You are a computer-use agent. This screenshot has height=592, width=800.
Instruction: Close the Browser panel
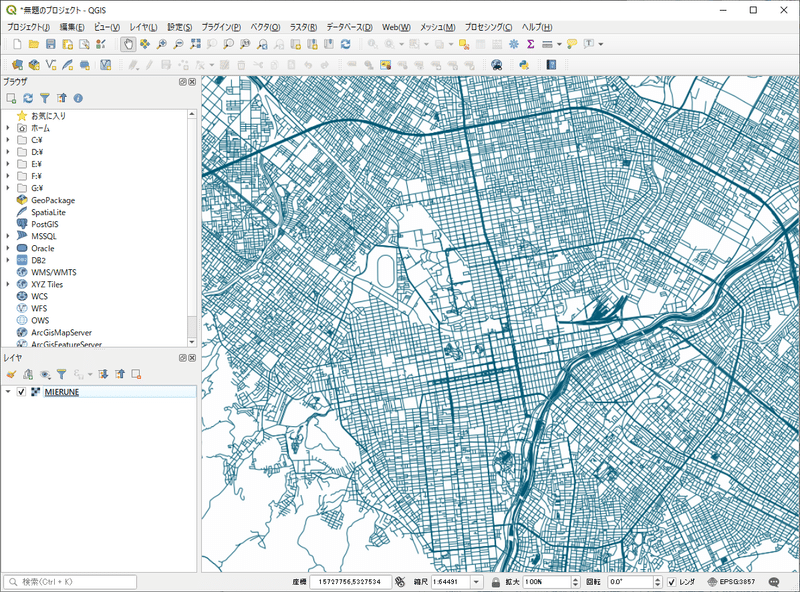(192, 82)
